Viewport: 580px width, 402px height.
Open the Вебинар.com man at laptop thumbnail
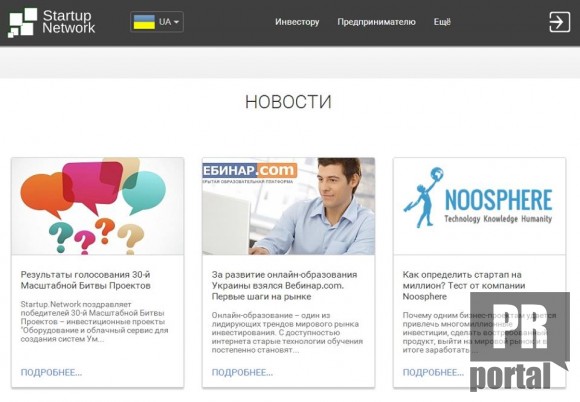289,206
